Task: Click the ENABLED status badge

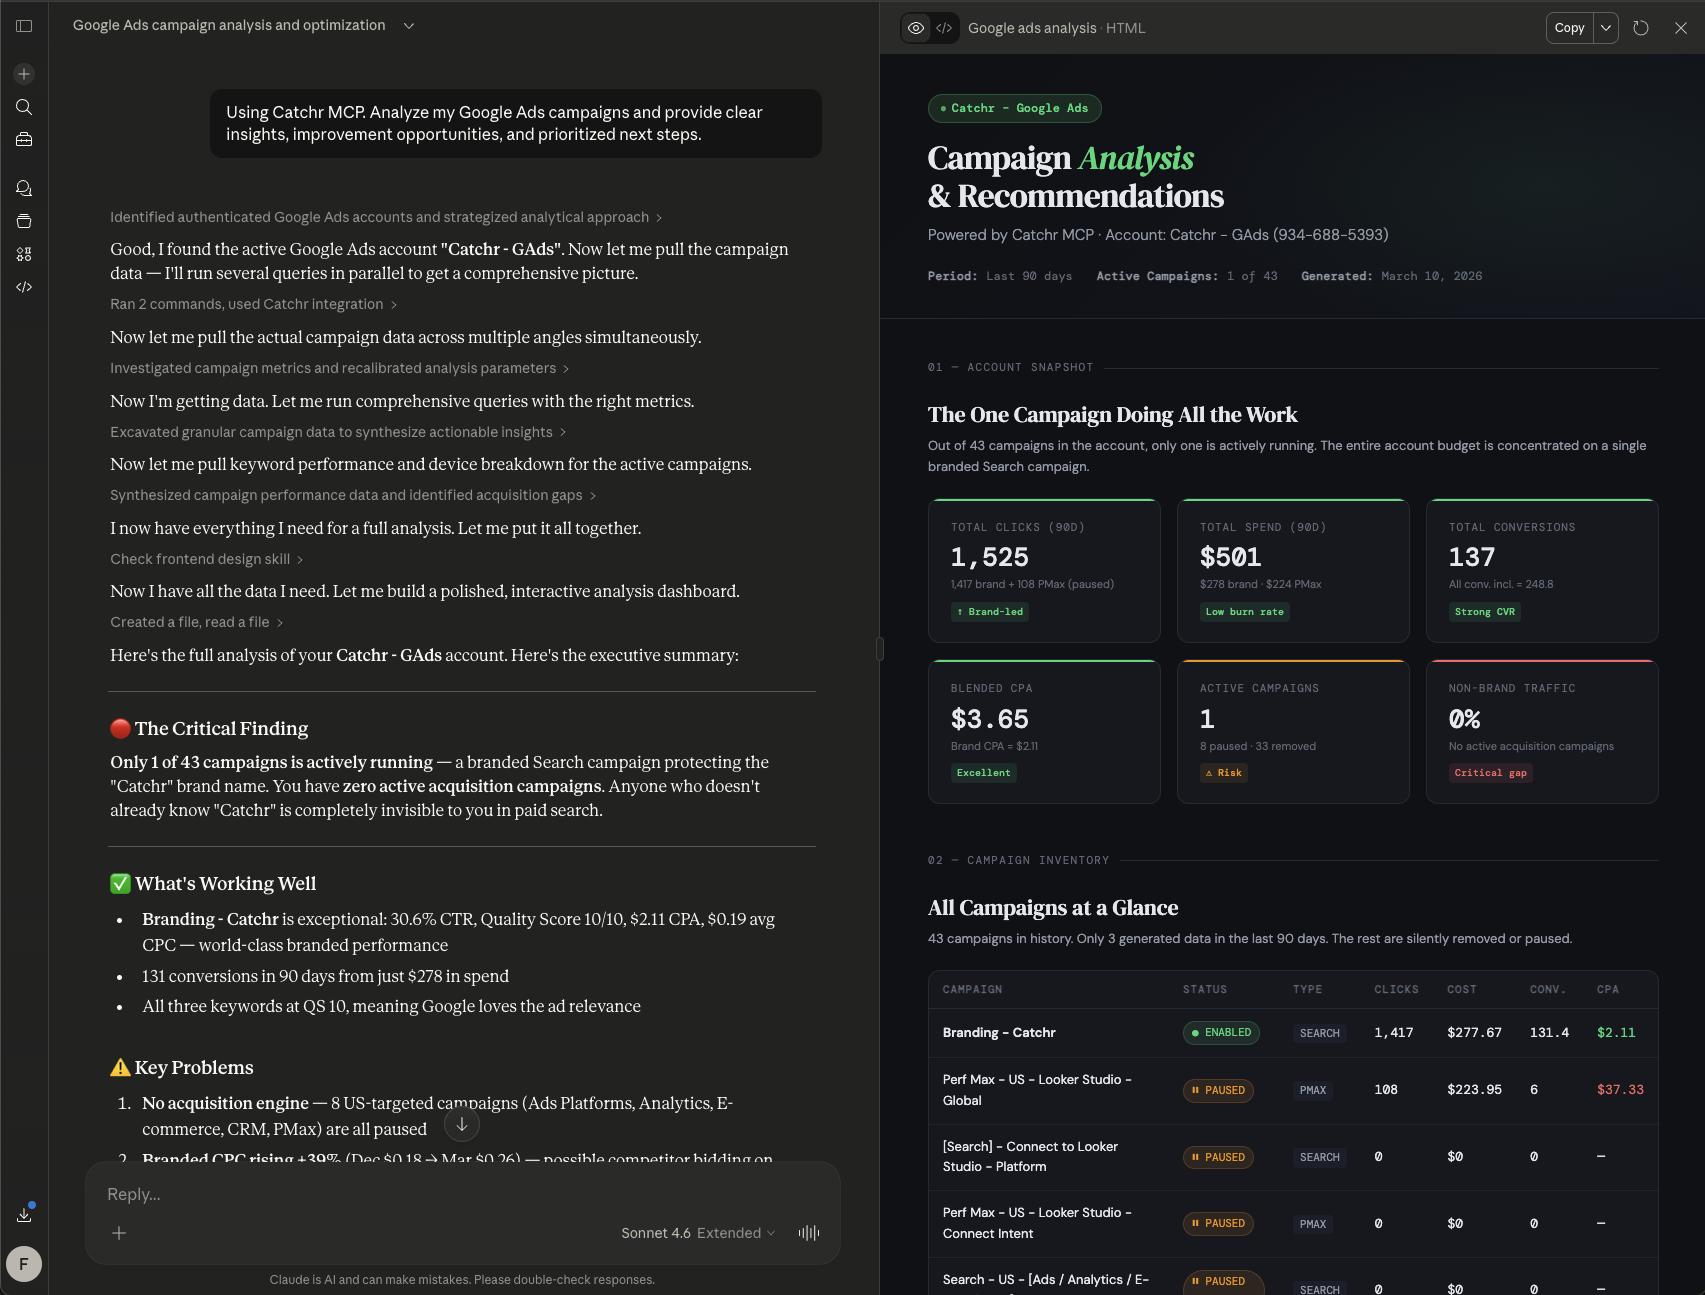Action: [x=1221, y=1033]
